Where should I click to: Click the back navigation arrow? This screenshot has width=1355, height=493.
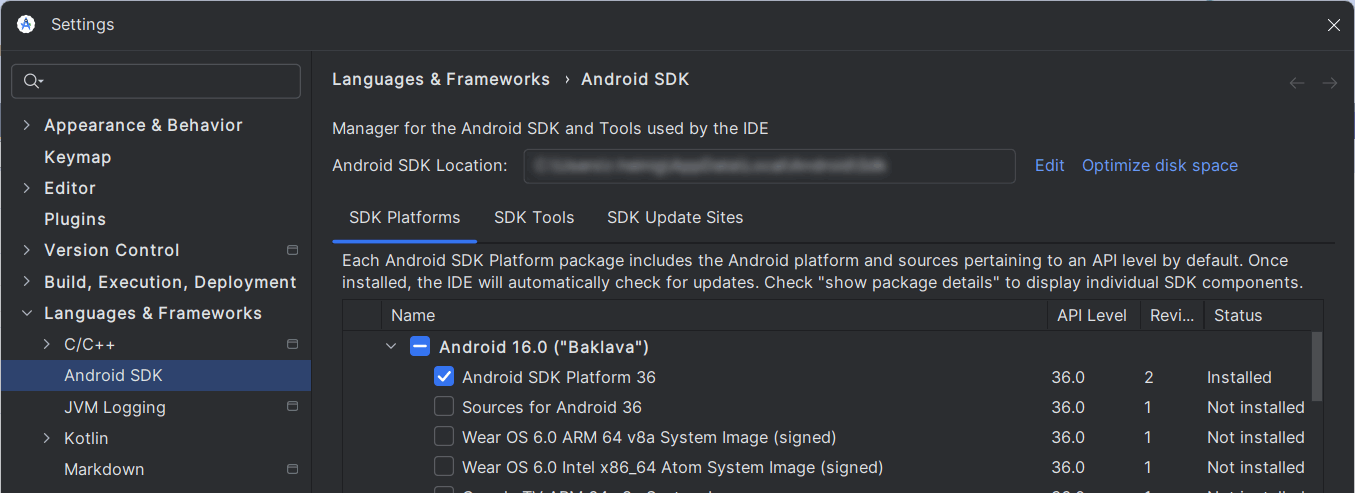(x=1297, y=83)
